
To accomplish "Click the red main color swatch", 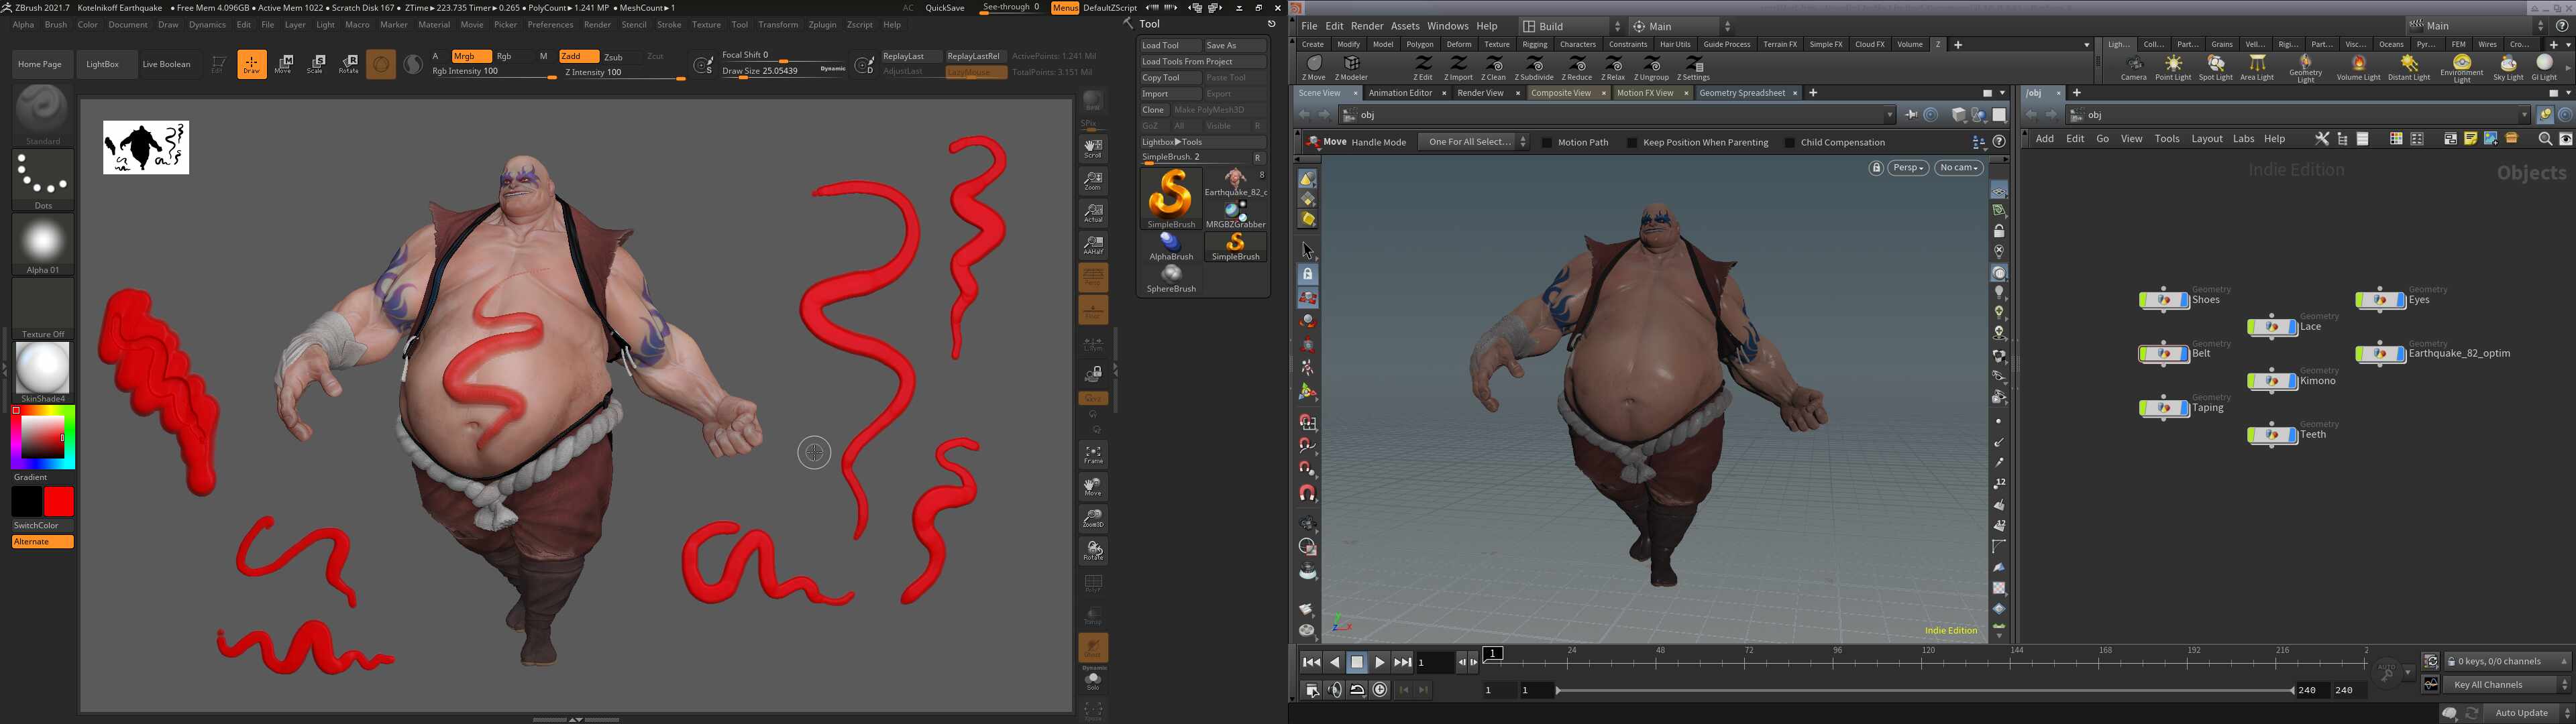I will [x=59, y=502].
